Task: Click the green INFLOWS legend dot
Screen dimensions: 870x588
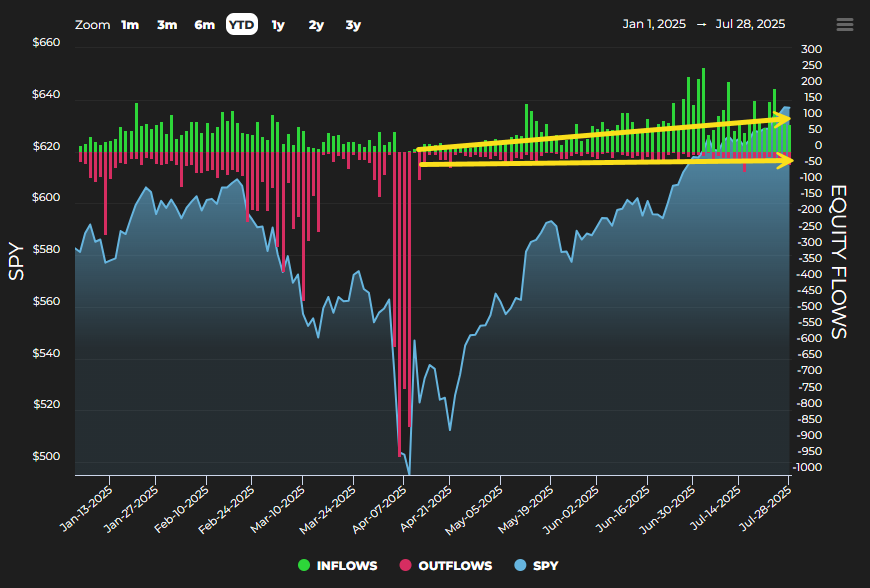Action: [x=304, y=565]
